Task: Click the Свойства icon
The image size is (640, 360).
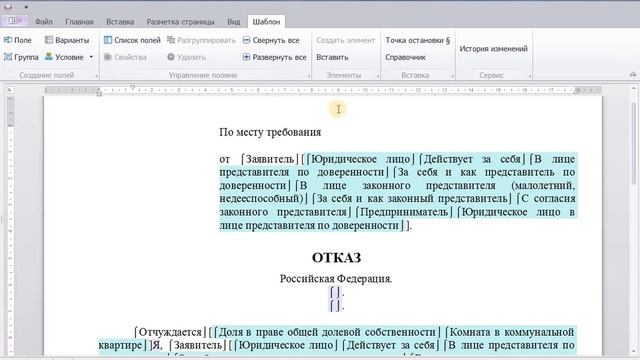Action: click(x=108, y=57)
